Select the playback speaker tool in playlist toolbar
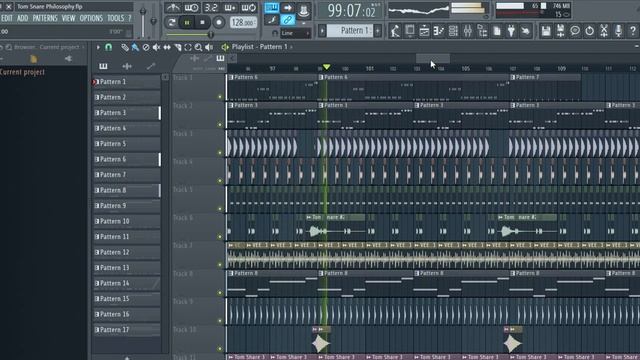This screenshot has height=360, width=640. tap(209, 47)
